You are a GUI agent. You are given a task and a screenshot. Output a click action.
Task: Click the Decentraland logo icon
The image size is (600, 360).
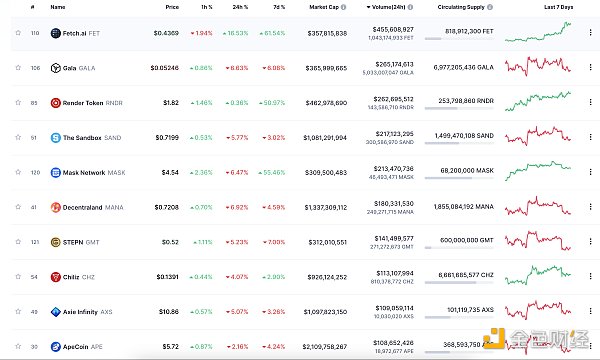[55, 207]
